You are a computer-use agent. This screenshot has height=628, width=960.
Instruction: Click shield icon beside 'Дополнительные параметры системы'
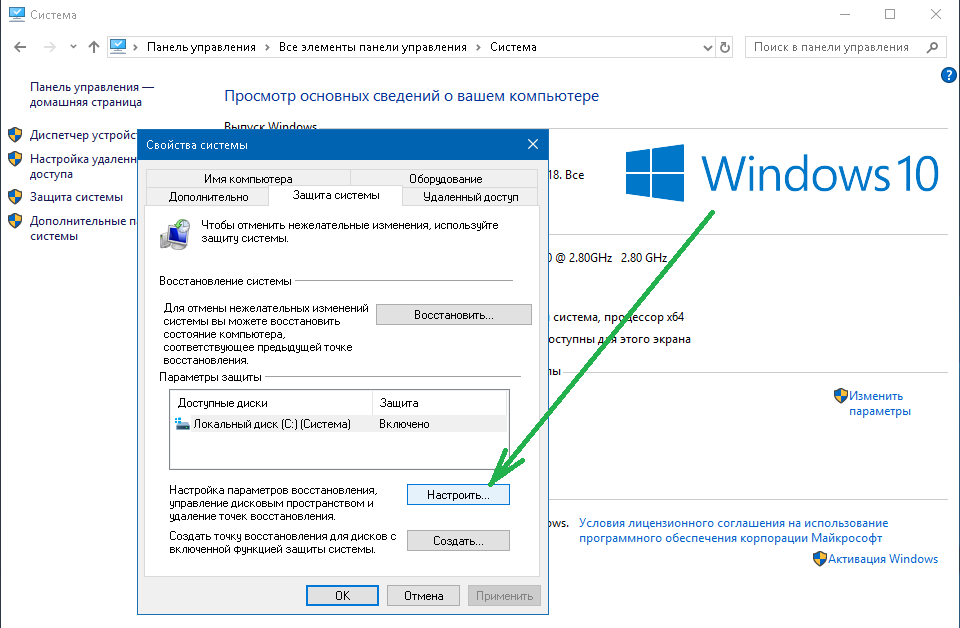(x=15, y=221)
